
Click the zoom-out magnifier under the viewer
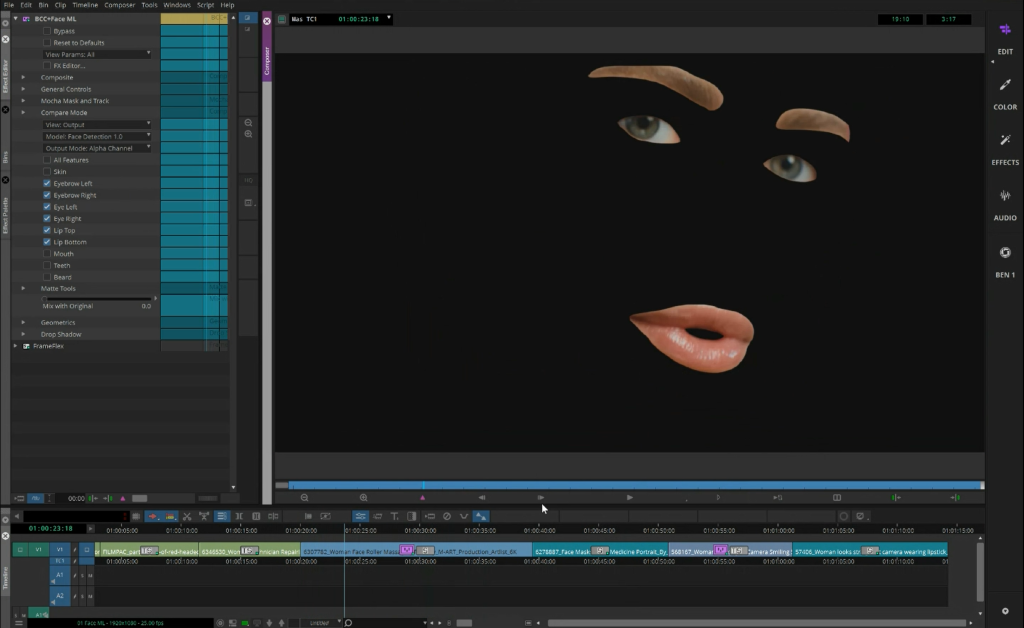[x=304, y=497]
